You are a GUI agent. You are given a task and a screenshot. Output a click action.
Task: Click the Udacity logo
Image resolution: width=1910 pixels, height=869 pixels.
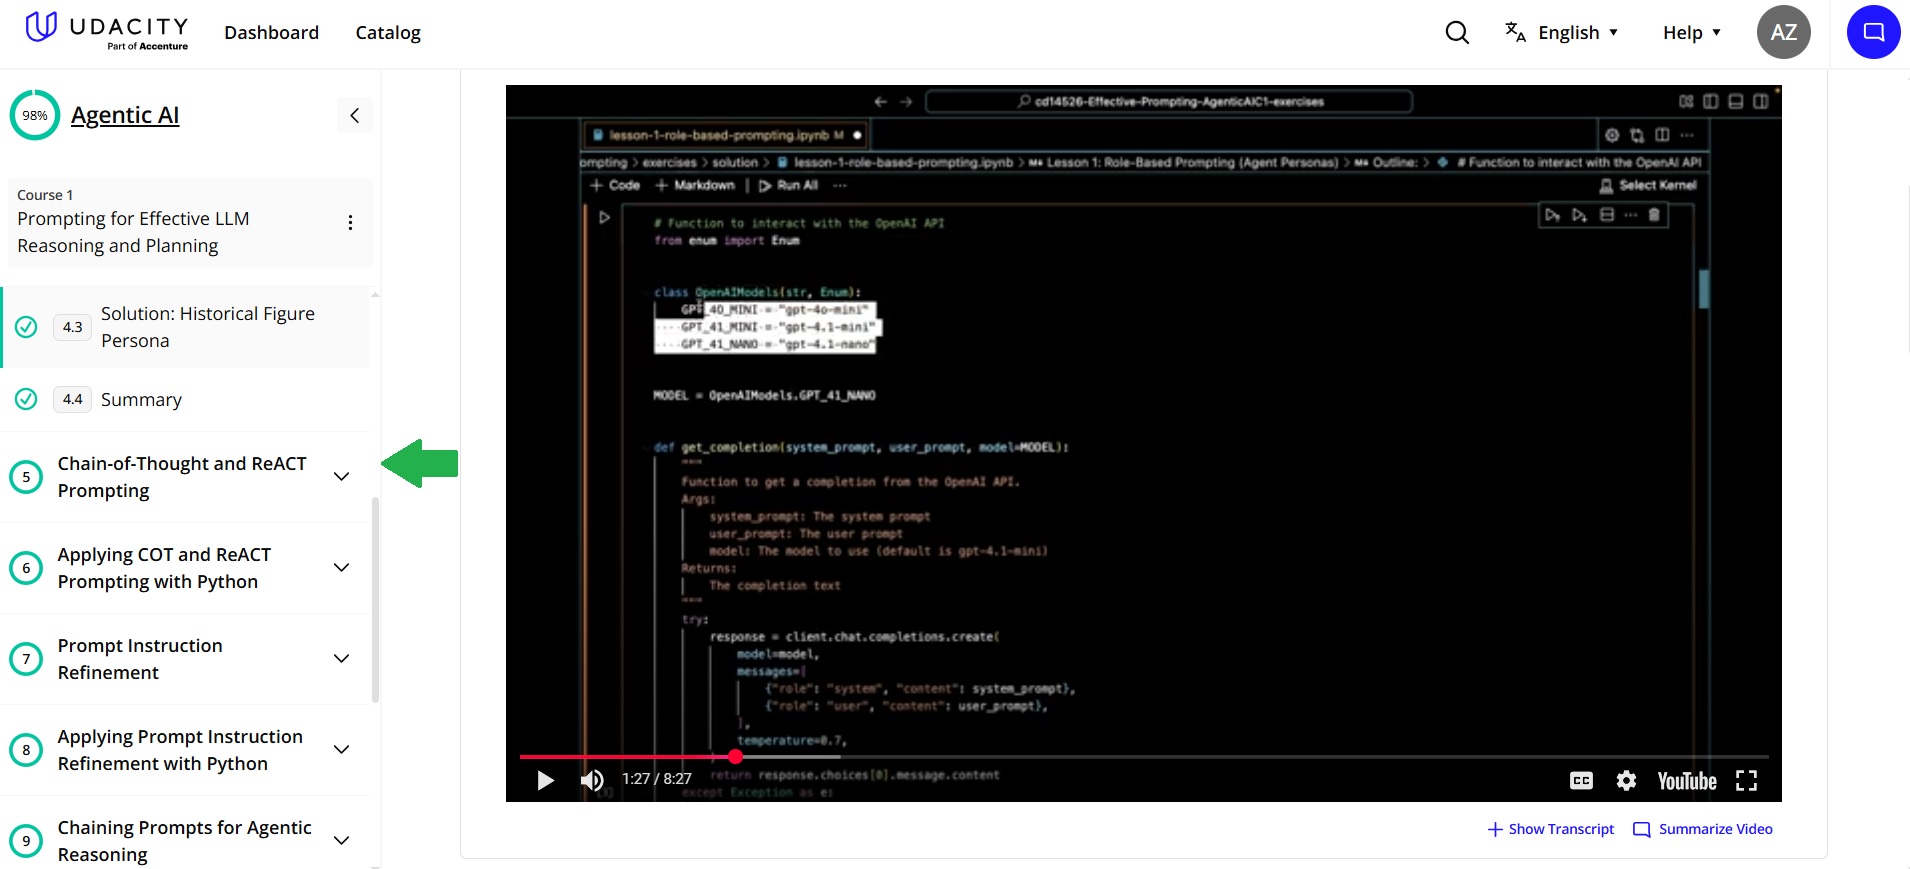106,30
